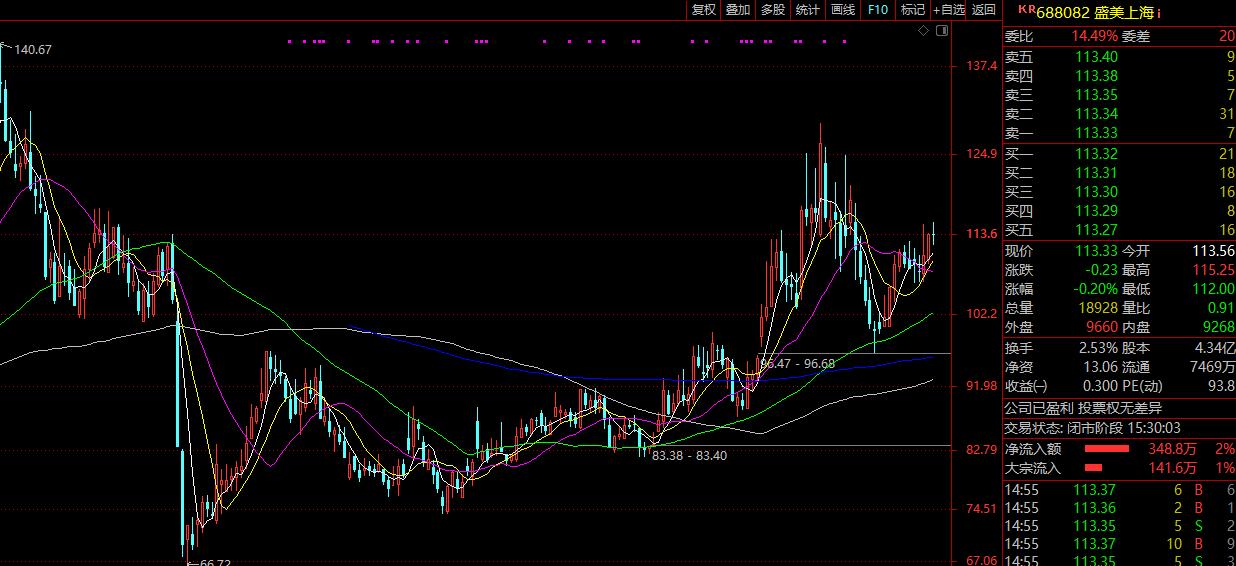Select the 画线 drawing tool
Image resolution: width=1236 pixels, height=566 pixels.
(x=843, y=10)
